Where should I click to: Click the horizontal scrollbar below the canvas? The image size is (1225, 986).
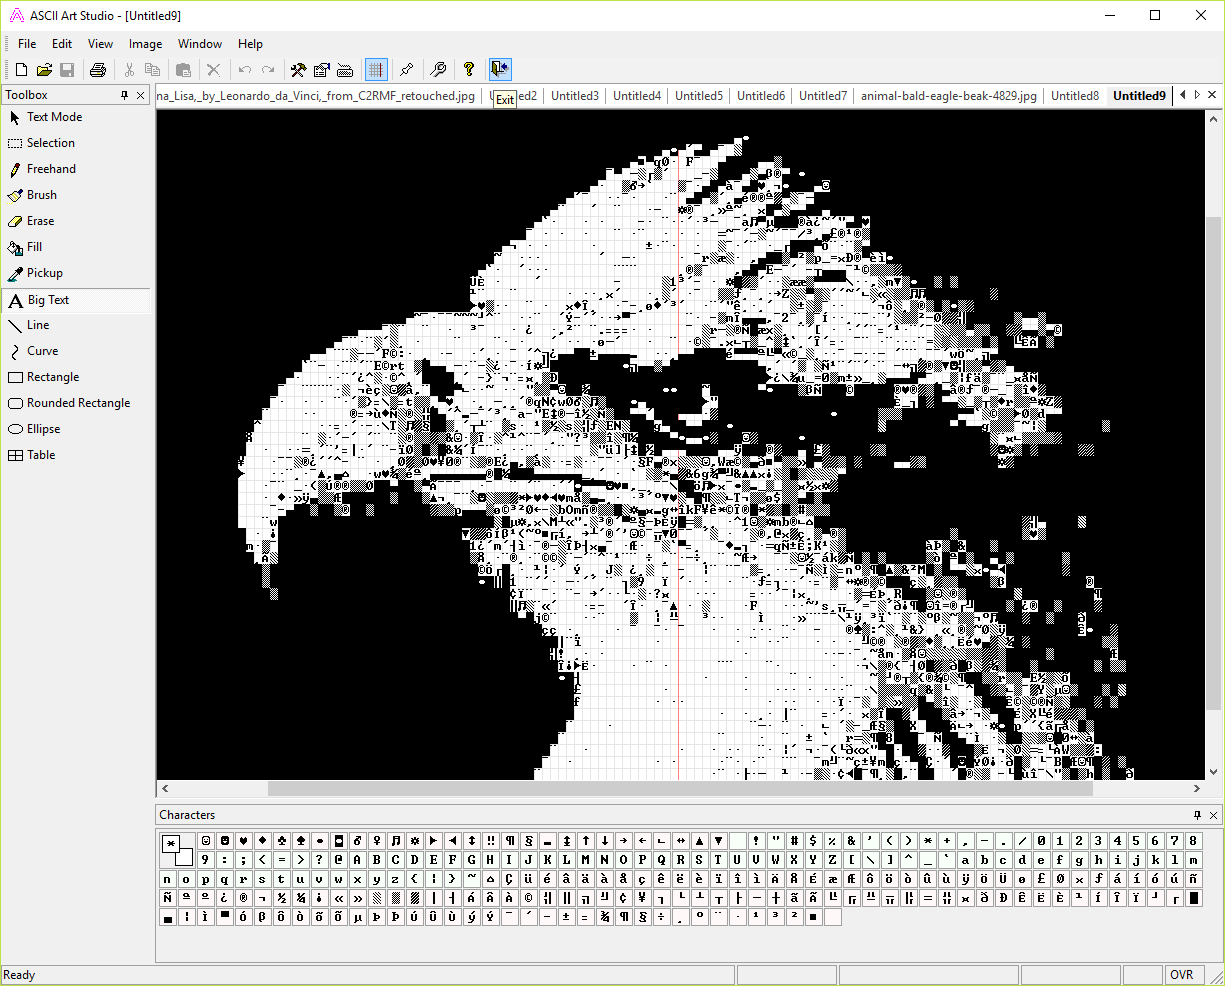[680, 789]
